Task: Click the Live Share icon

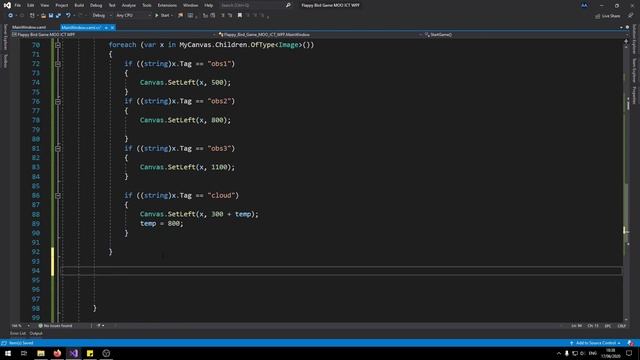Action: pos(598,16)
